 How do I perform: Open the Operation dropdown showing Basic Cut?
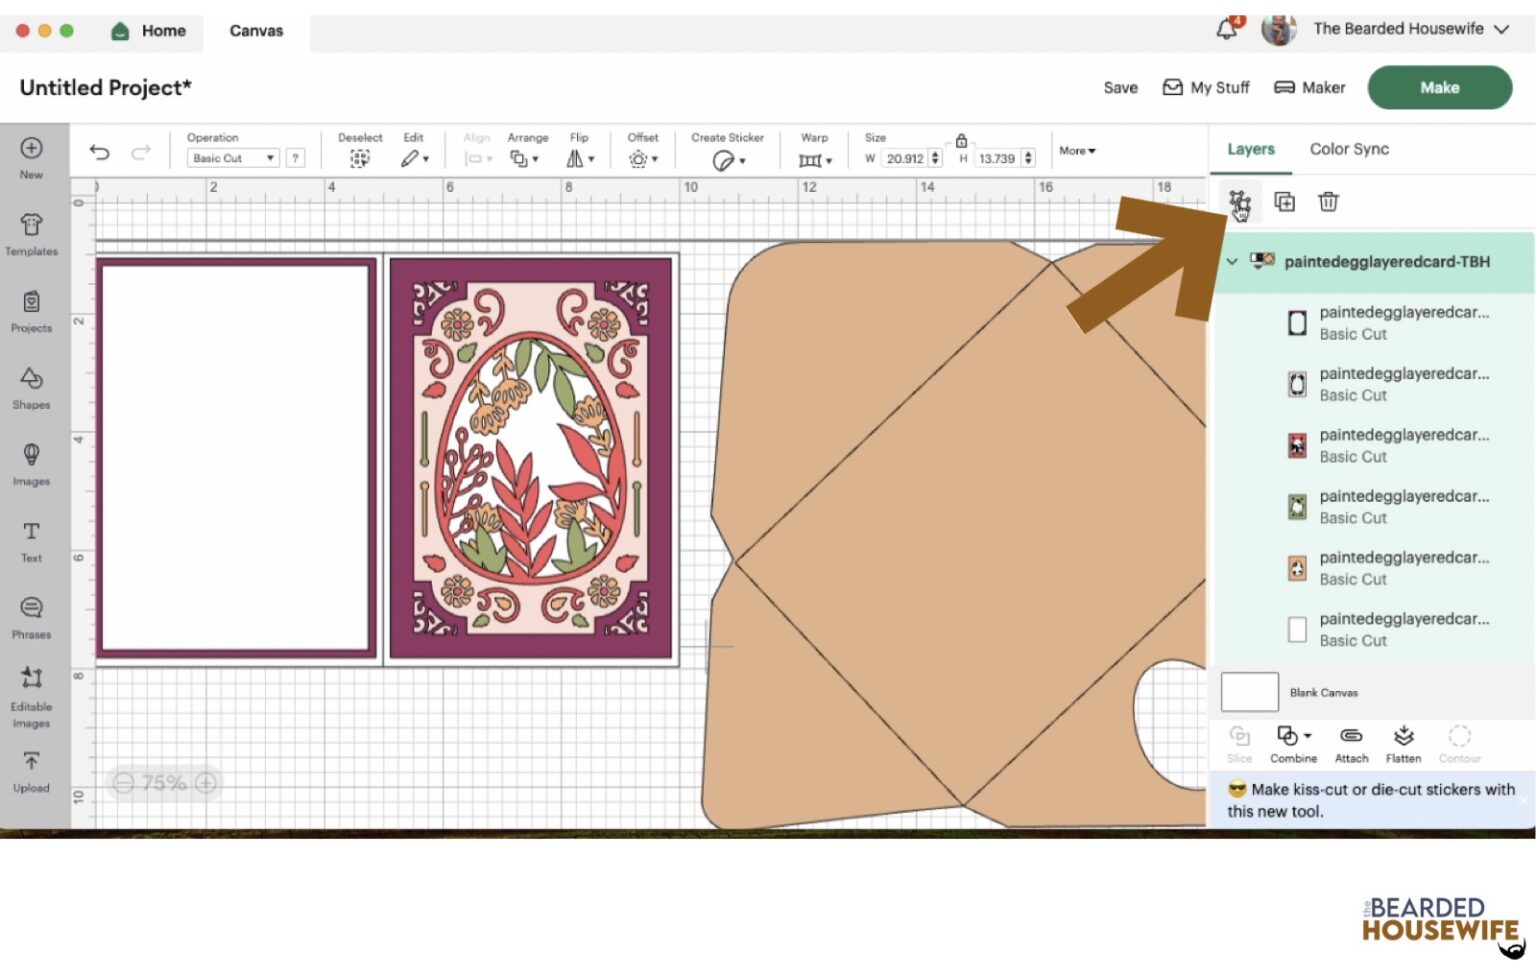232,158
